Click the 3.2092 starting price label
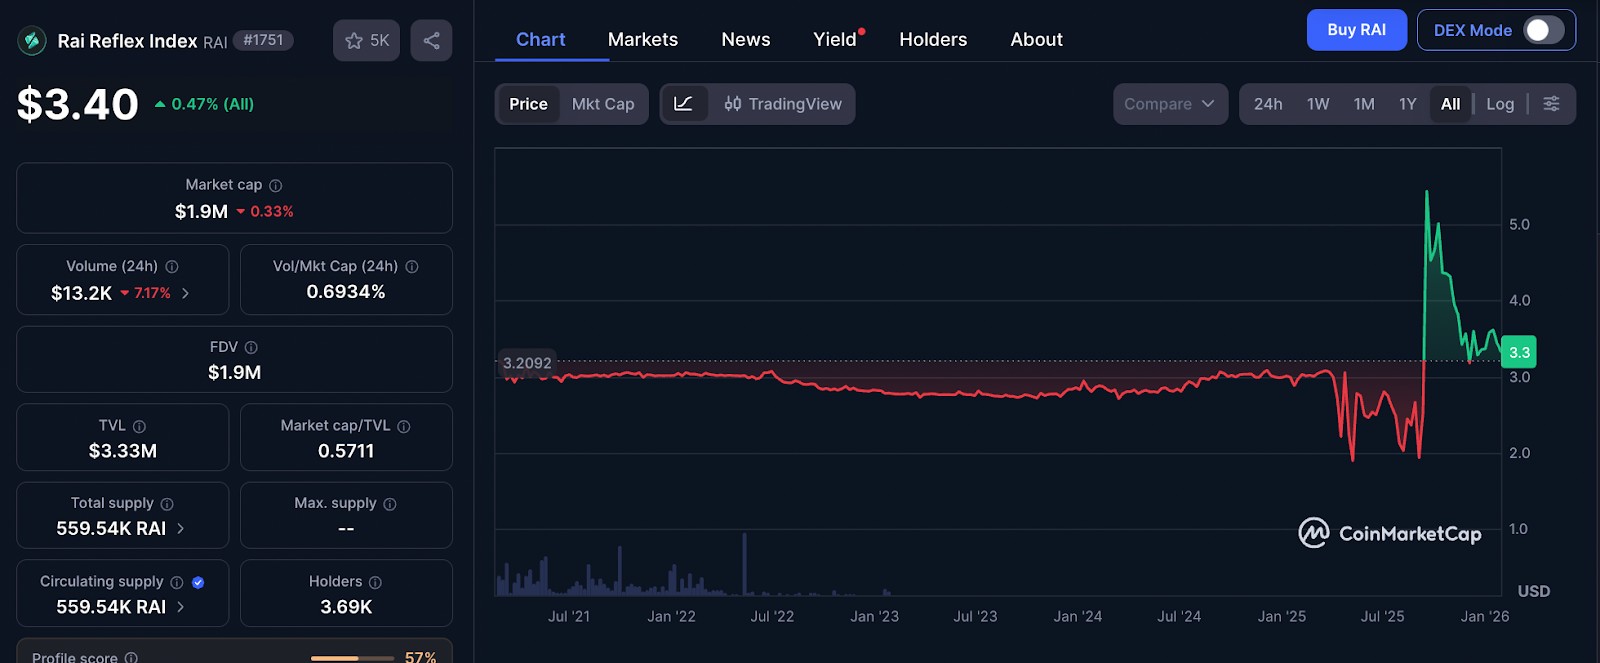This screenshot has width=1600, height=663. click(x=527, y=363)
